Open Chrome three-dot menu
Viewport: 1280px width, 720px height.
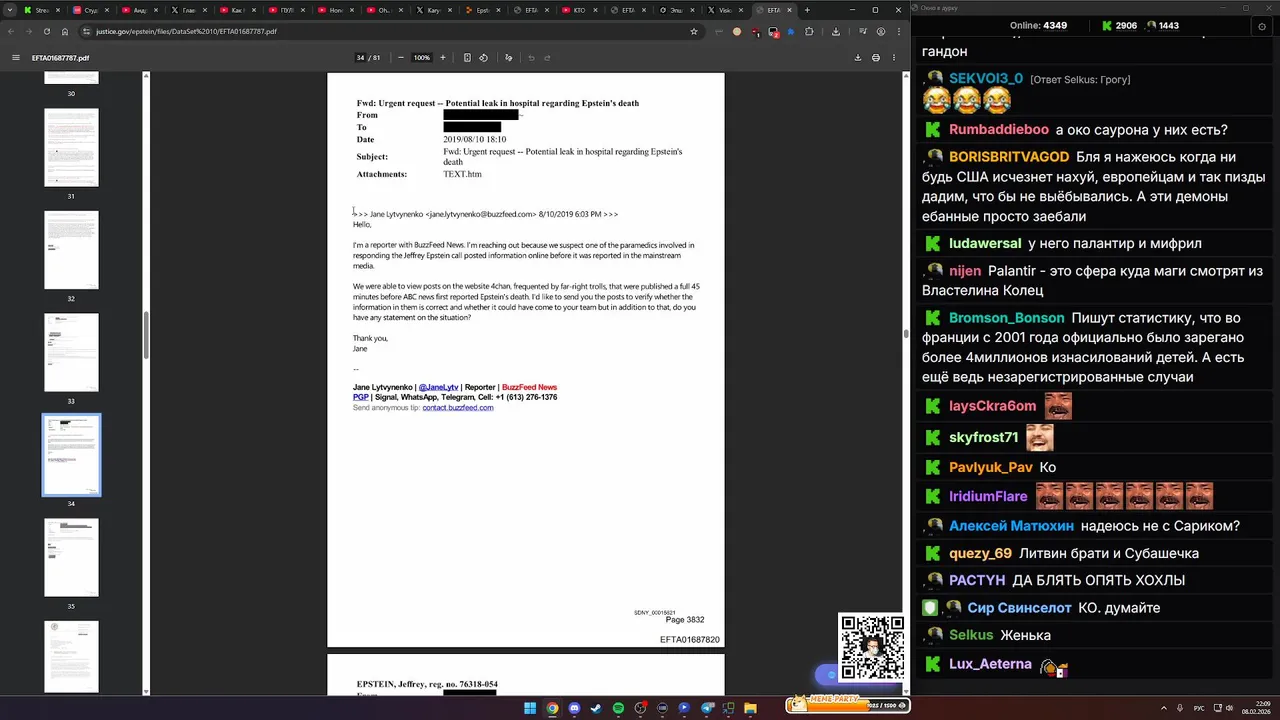(x=897, y=31)
